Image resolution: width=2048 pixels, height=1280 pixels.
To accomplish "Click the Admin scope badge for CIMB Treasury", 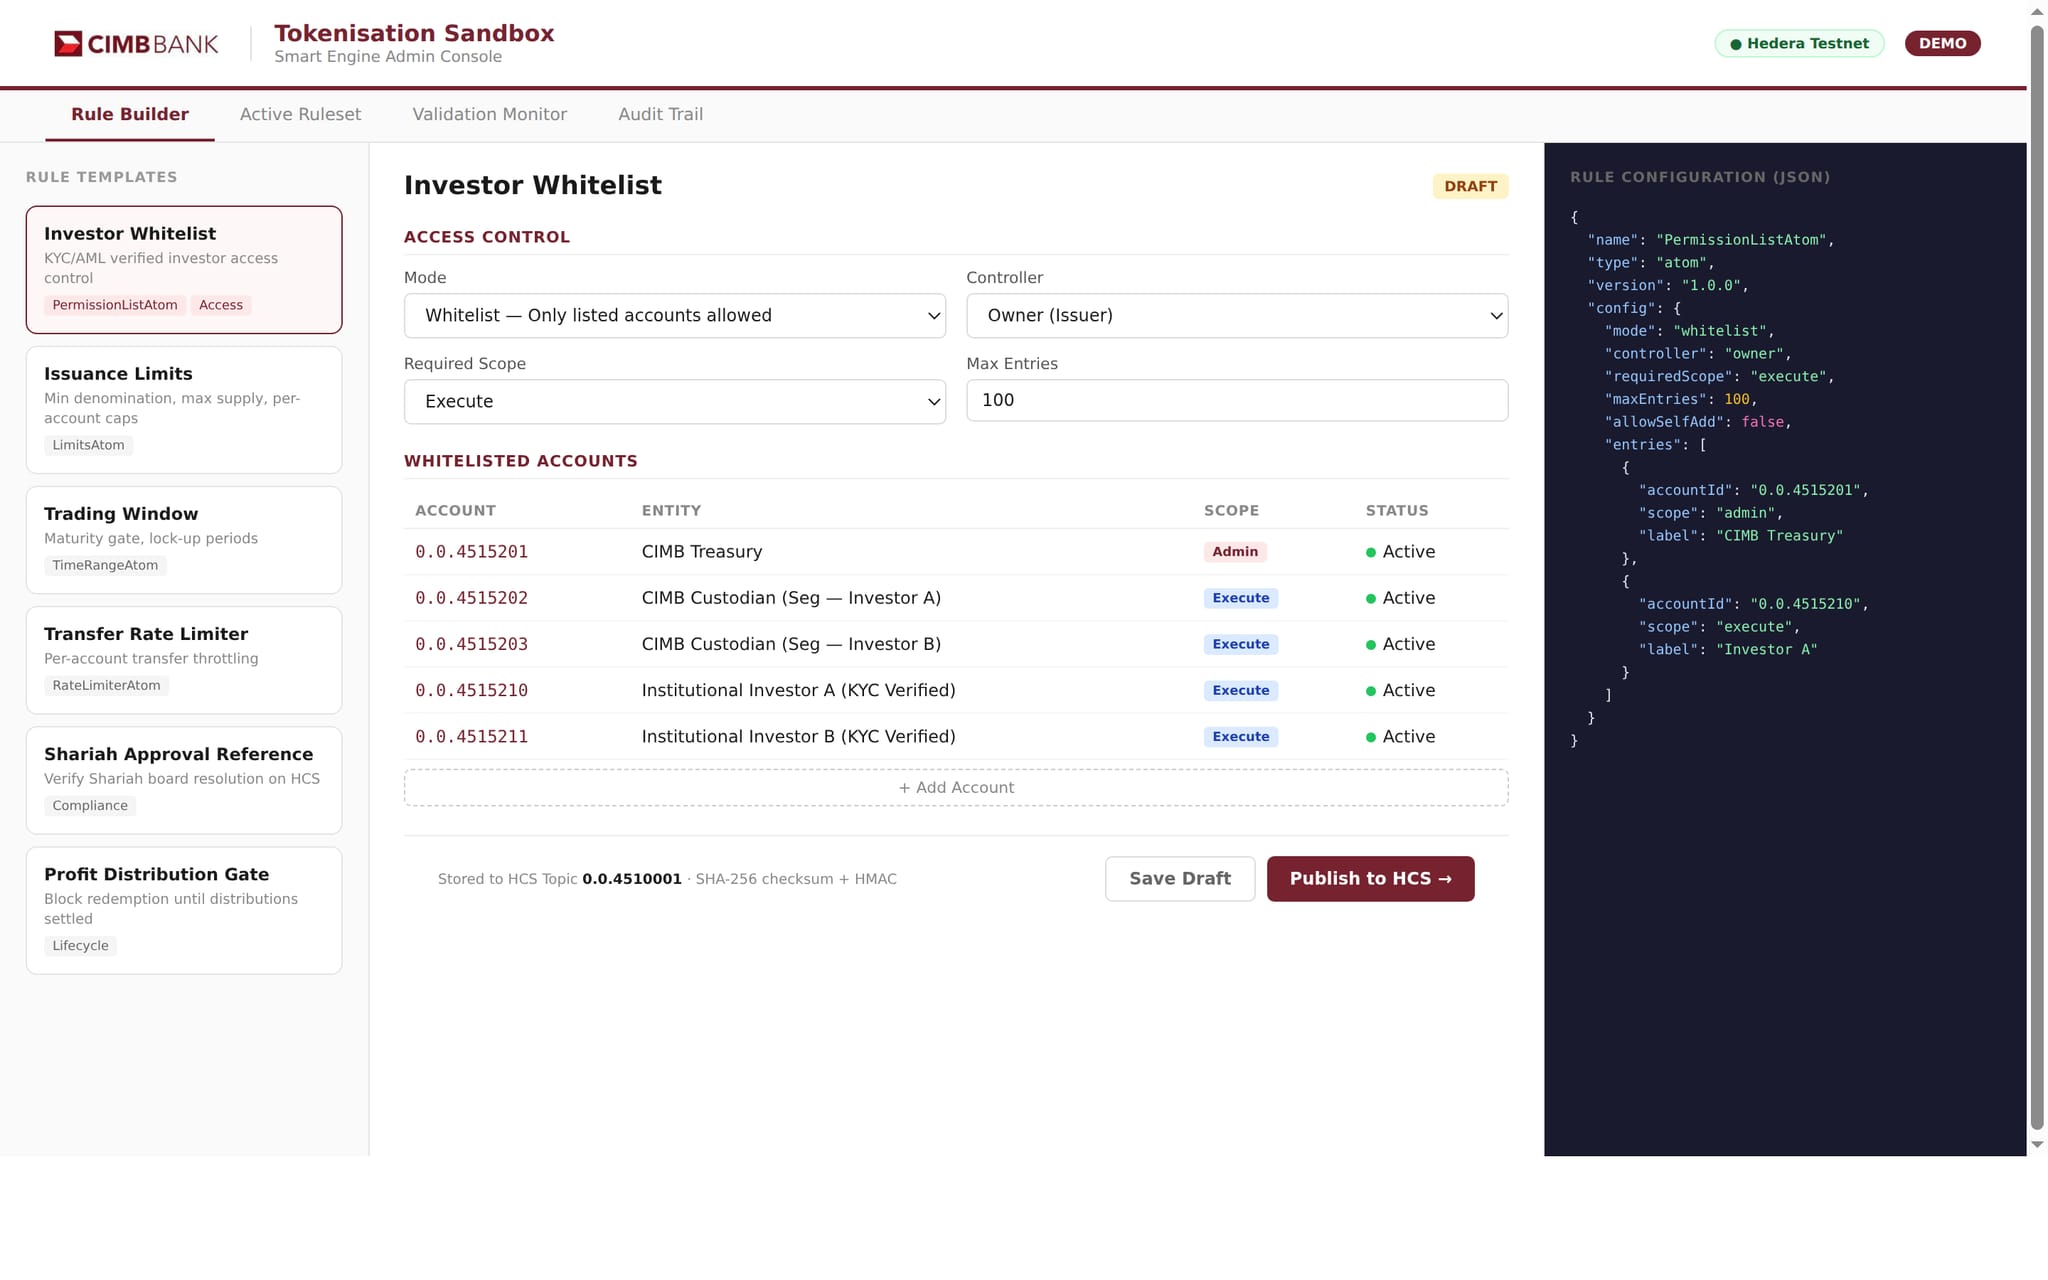I will click(1234, 552).
